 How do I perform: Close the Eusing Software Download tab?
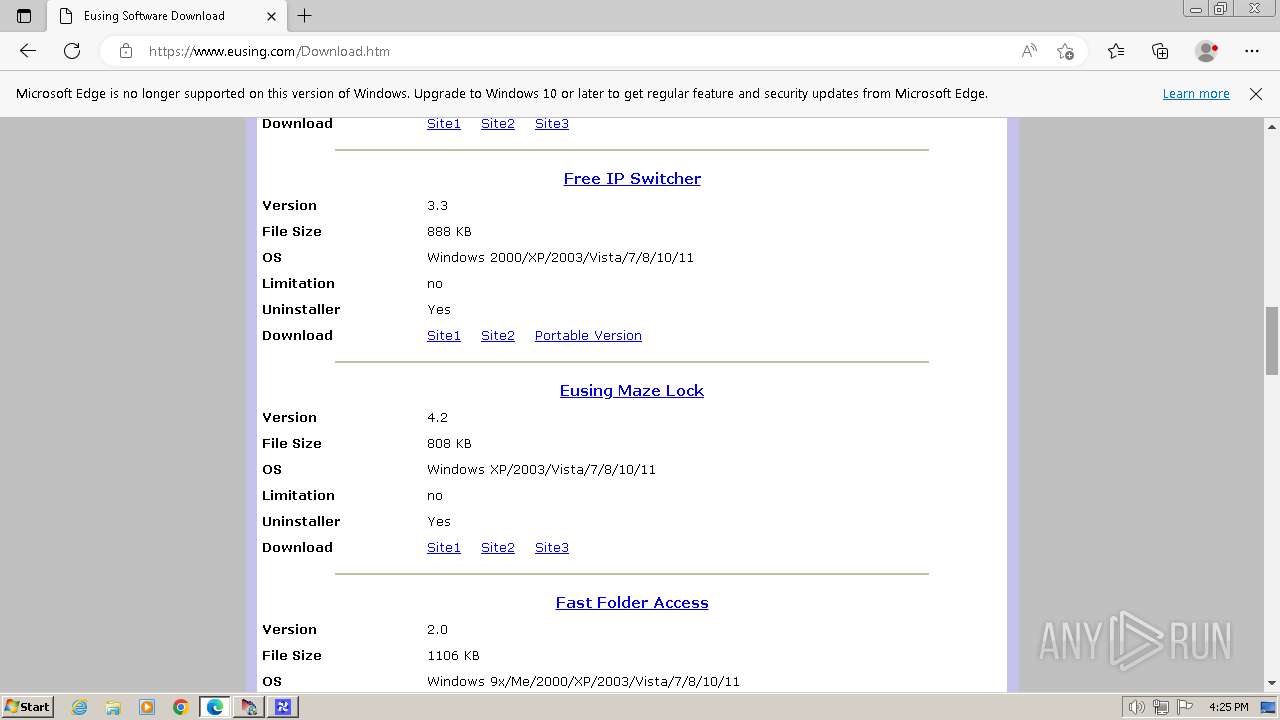[x=272, y=16]
